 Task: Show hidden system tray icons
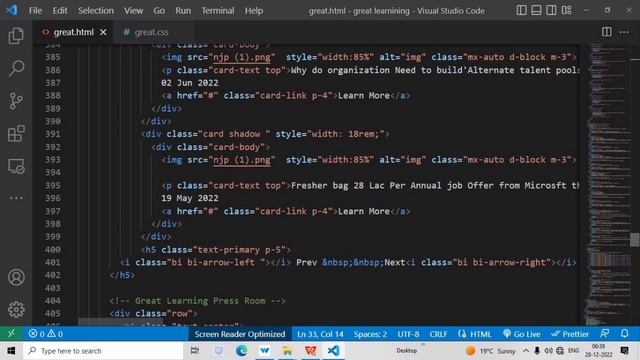coord(526,351)
